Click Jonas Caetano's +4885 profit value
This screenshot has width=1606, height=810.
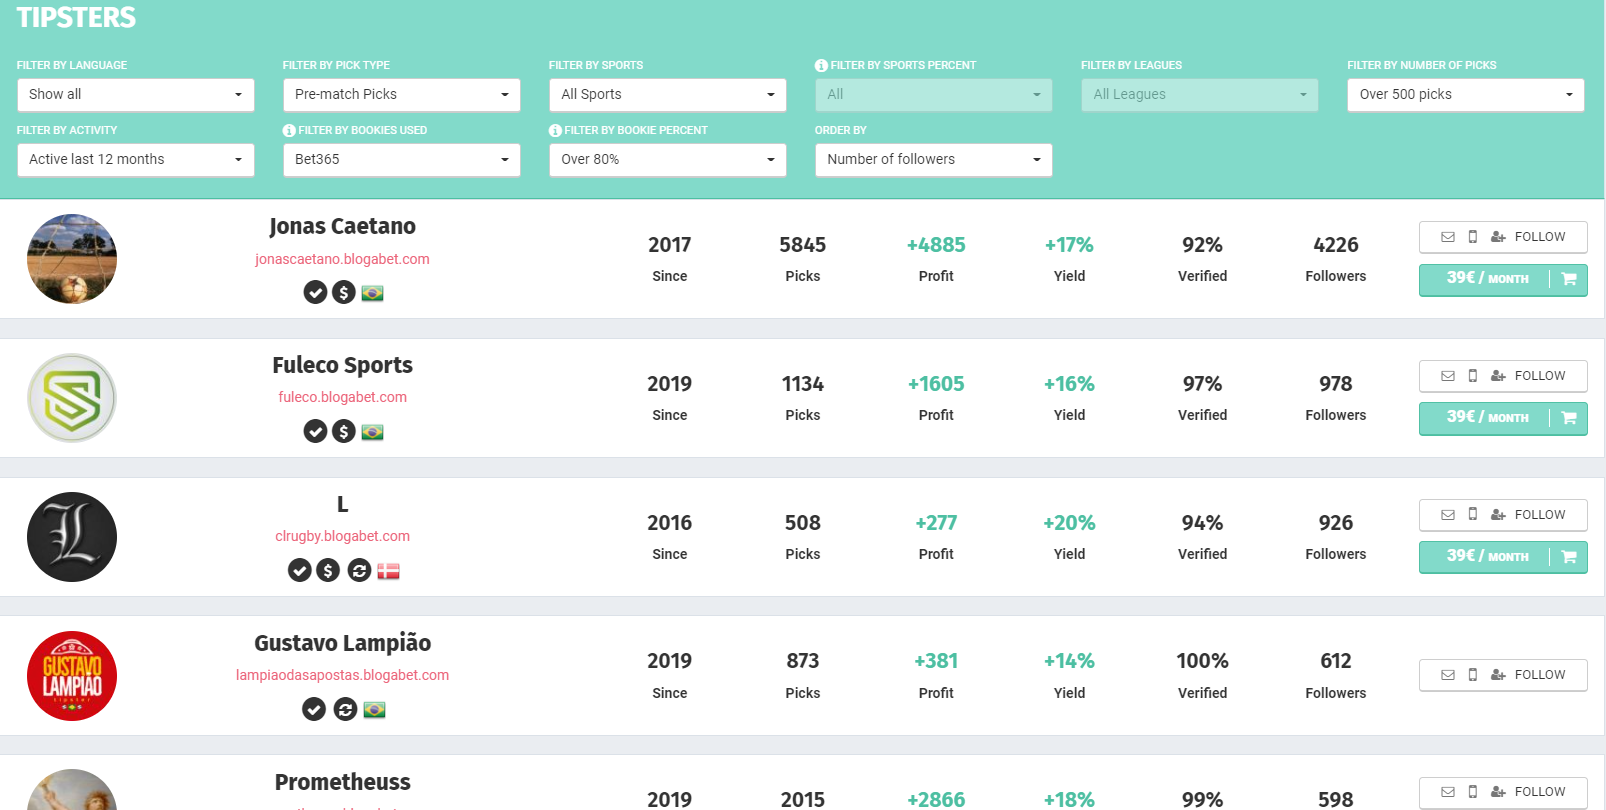point(936,245)
